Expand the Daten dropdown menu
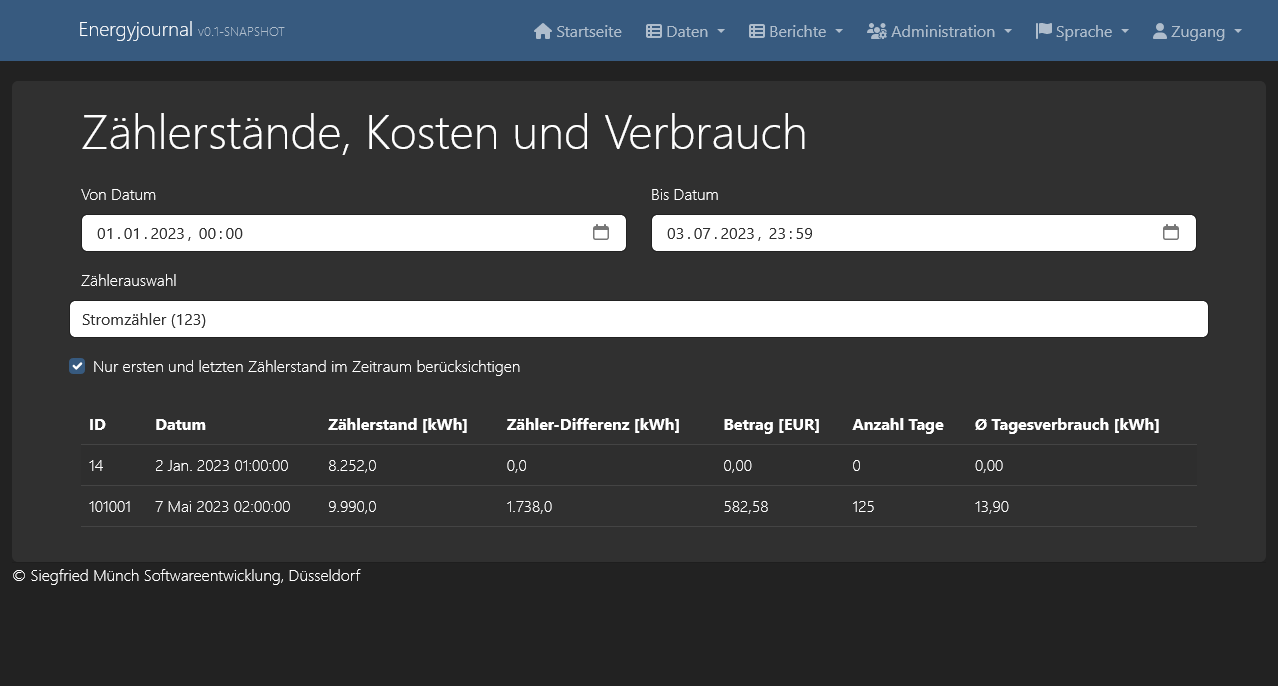Image resolution: width=1278 pixels, height=686 pixels. 685,31
